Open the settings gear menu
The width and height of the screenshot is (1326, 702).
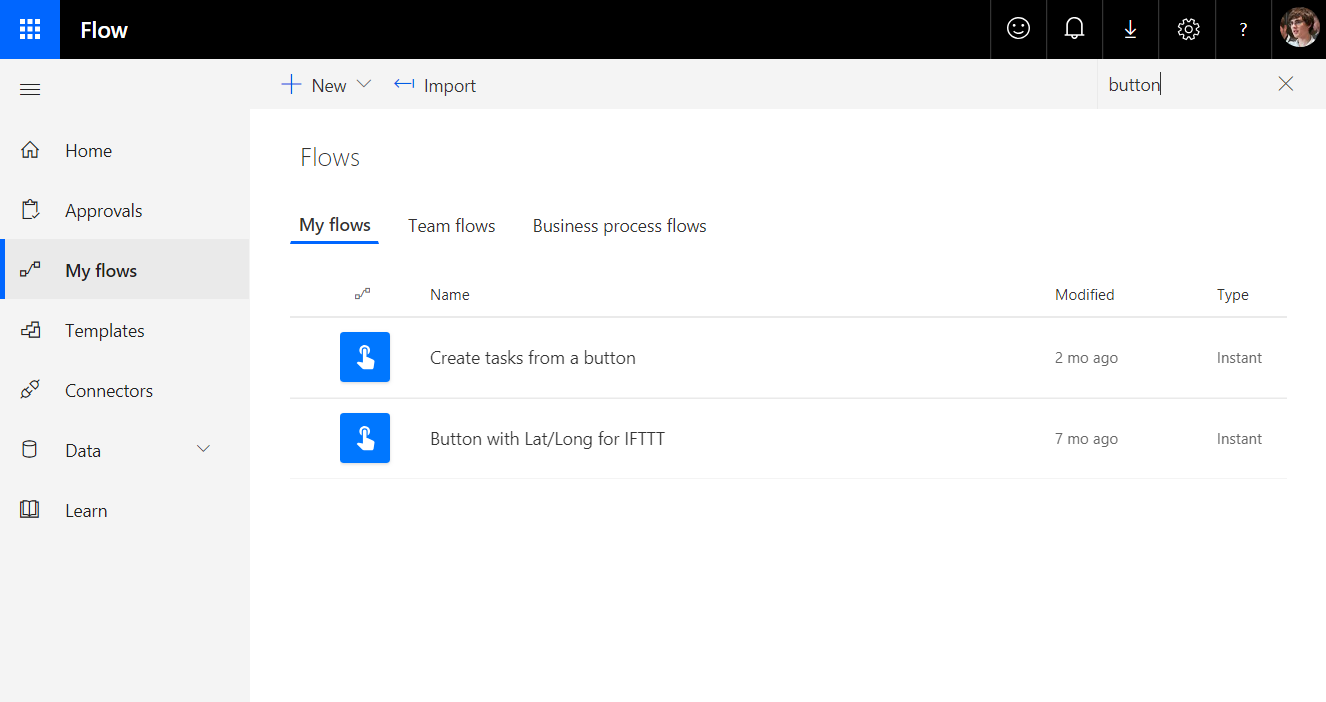click(x=1187, y=29)
